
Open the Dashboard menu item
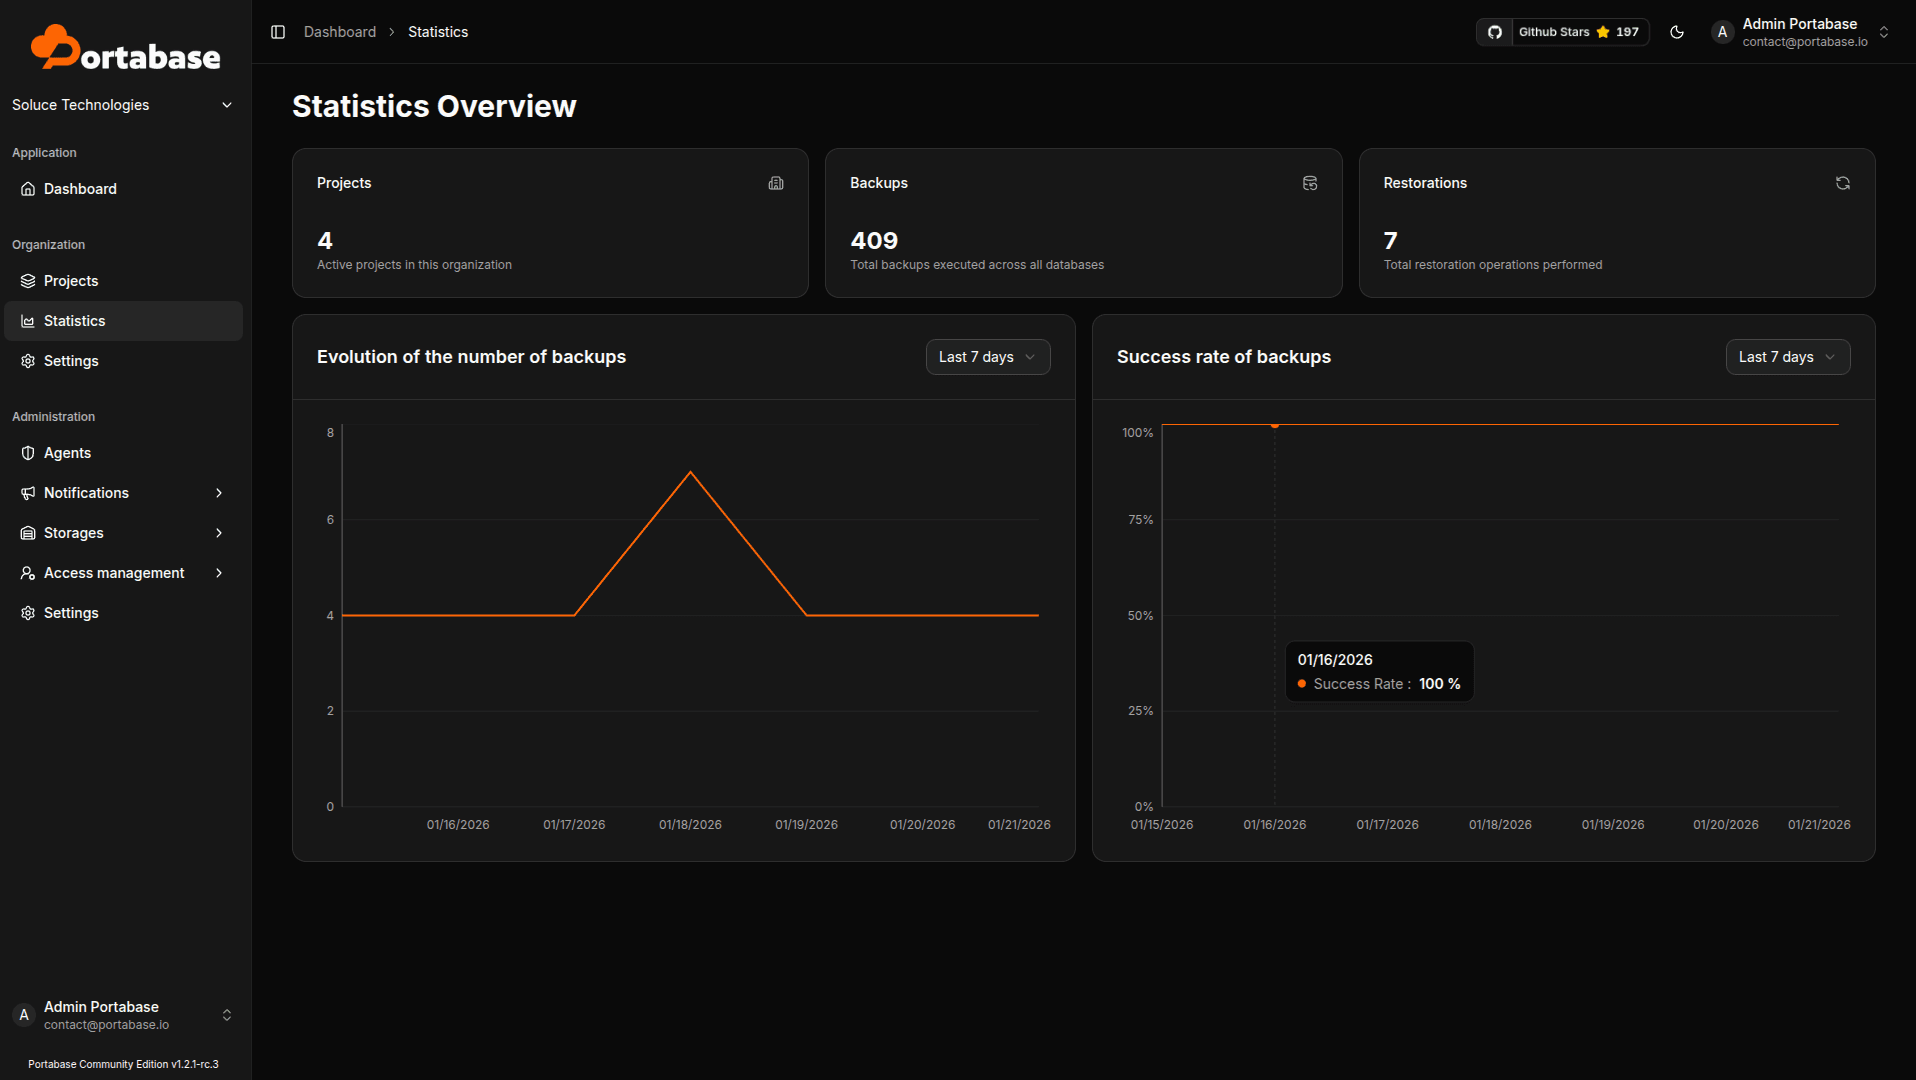pos(123,189)
